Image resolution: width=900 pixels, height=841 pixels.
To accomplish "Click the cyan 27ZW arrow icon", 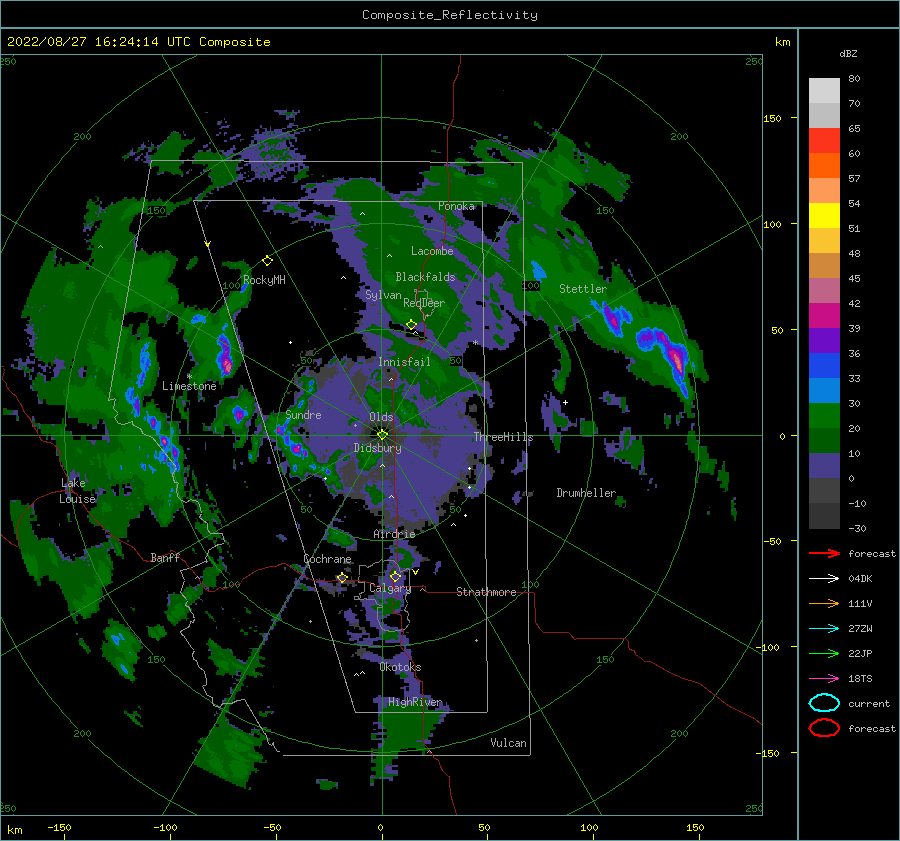I will (x=824, y=629).
